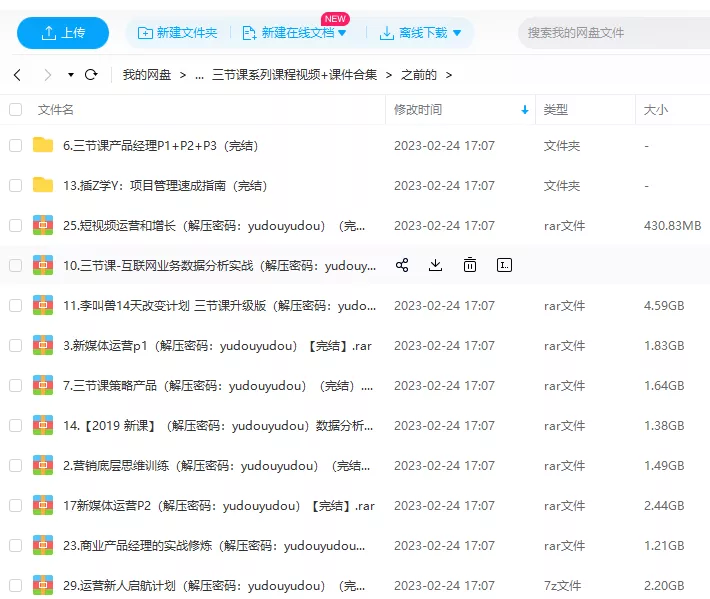
Task: Sort by the 大小 column header
Action: 655,109
